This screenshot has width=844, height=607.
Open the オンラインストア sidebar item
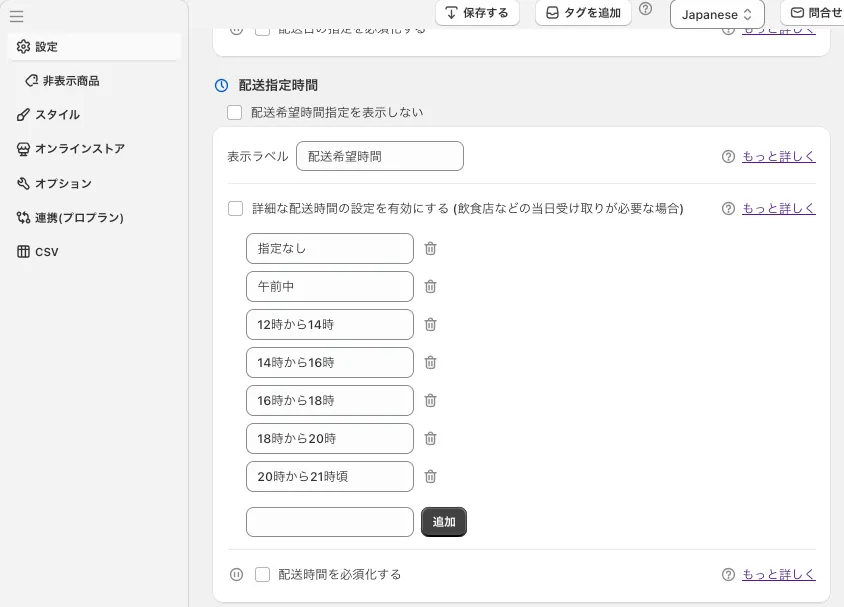[79, 149]
